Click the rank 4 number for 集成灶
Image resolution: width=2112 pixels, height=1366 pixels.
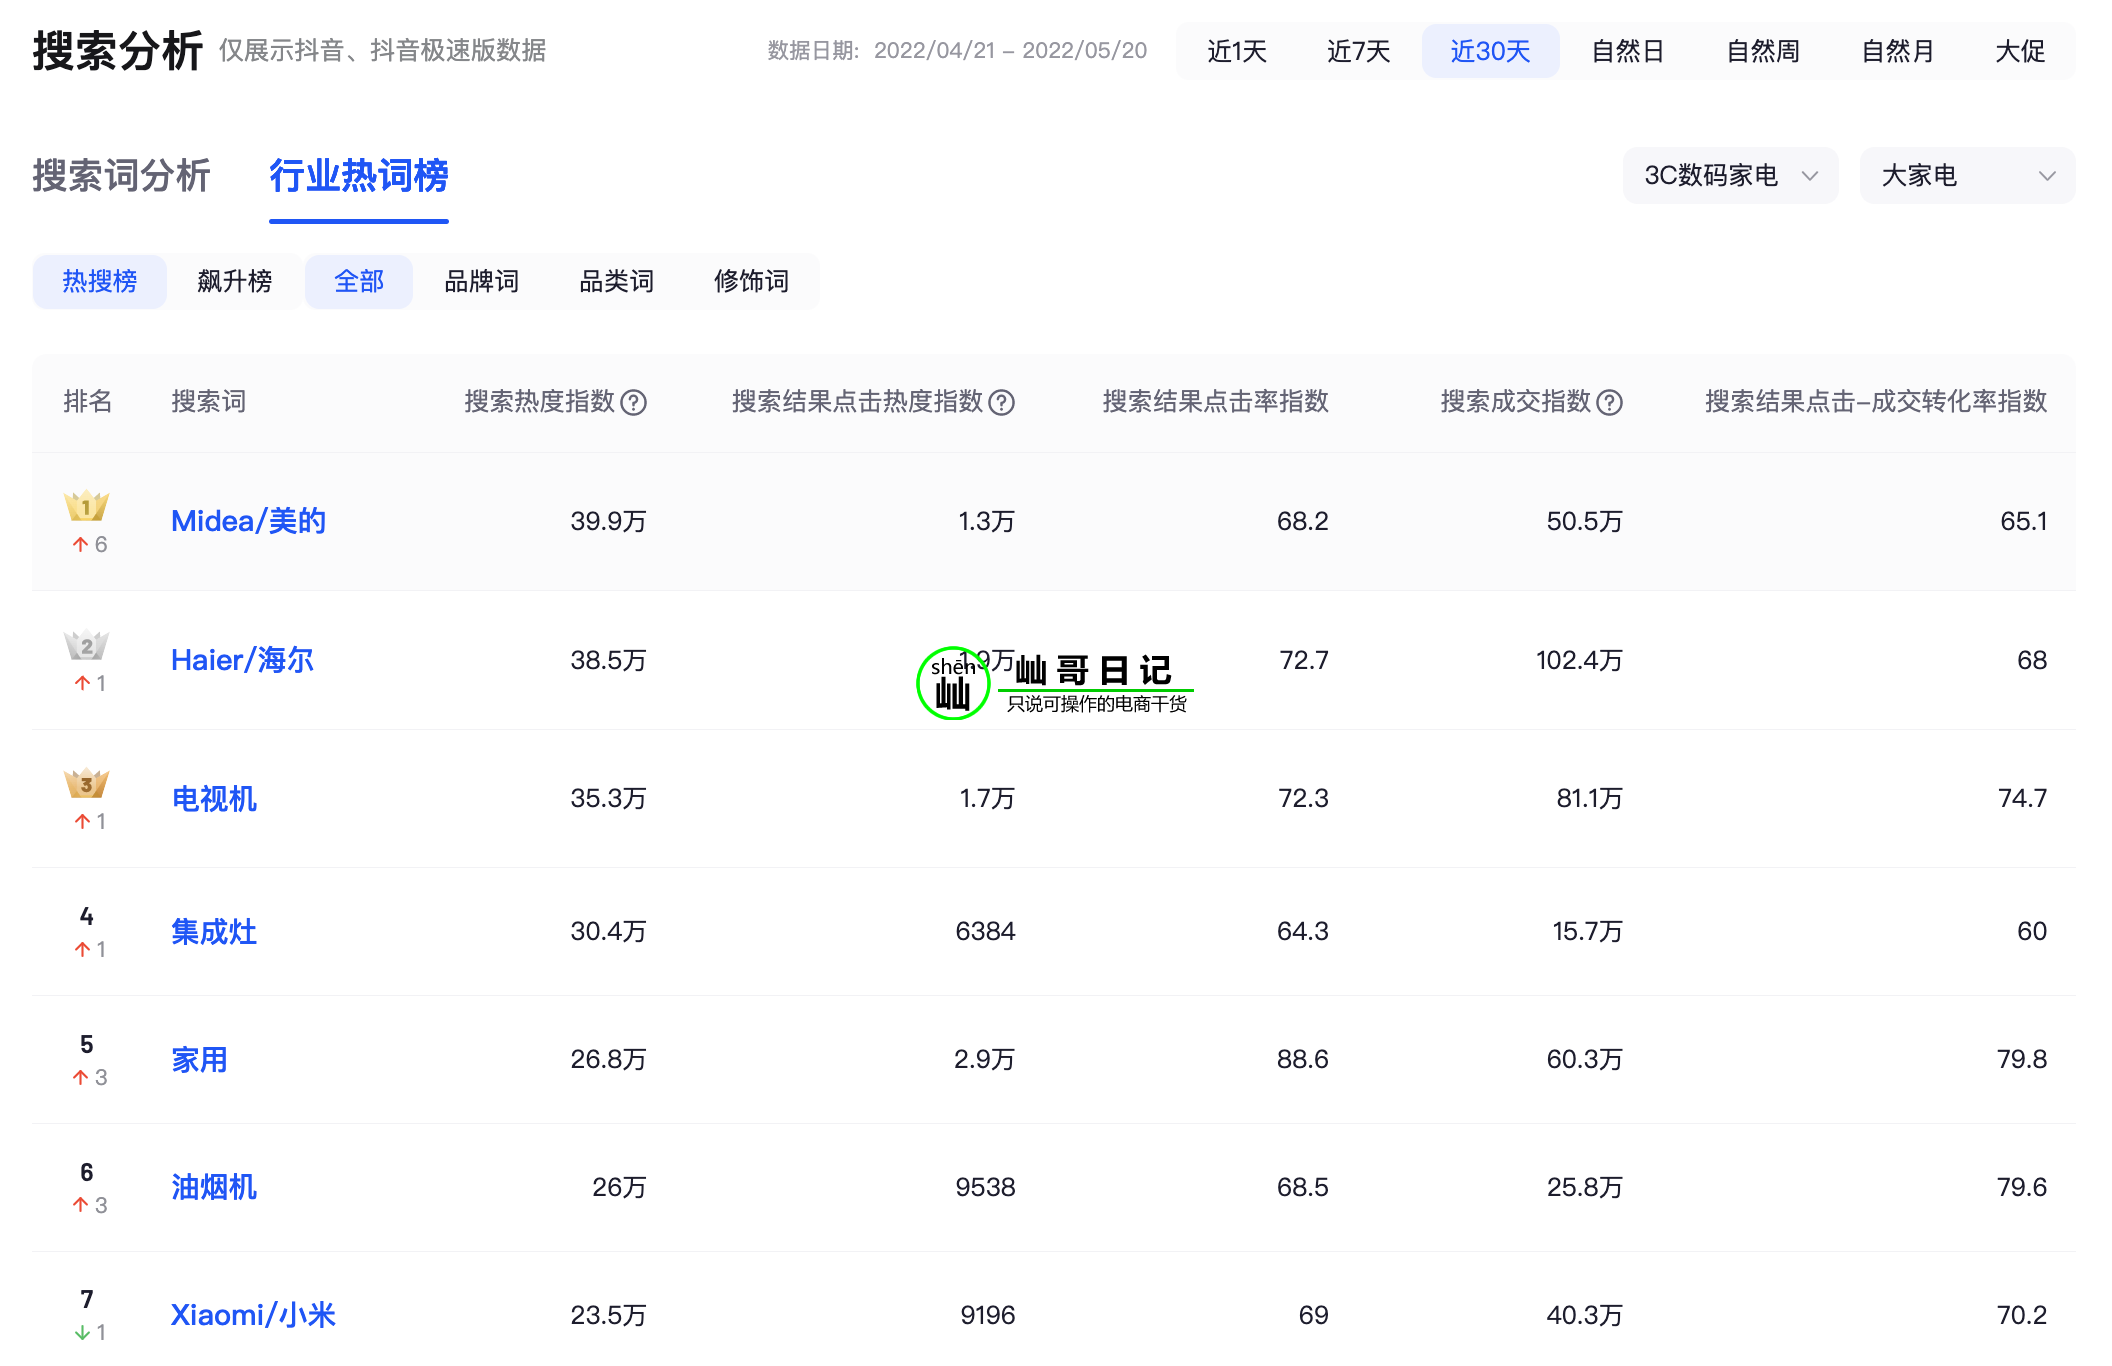click(x=87, y=916)
